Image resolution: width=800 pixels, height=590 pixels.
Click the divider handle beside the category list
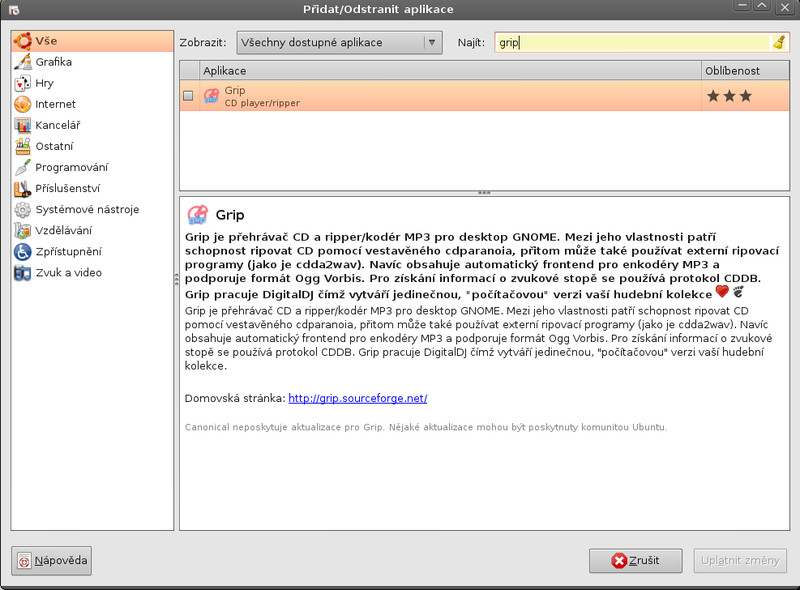pyautogui.click(x=177, y=279)
